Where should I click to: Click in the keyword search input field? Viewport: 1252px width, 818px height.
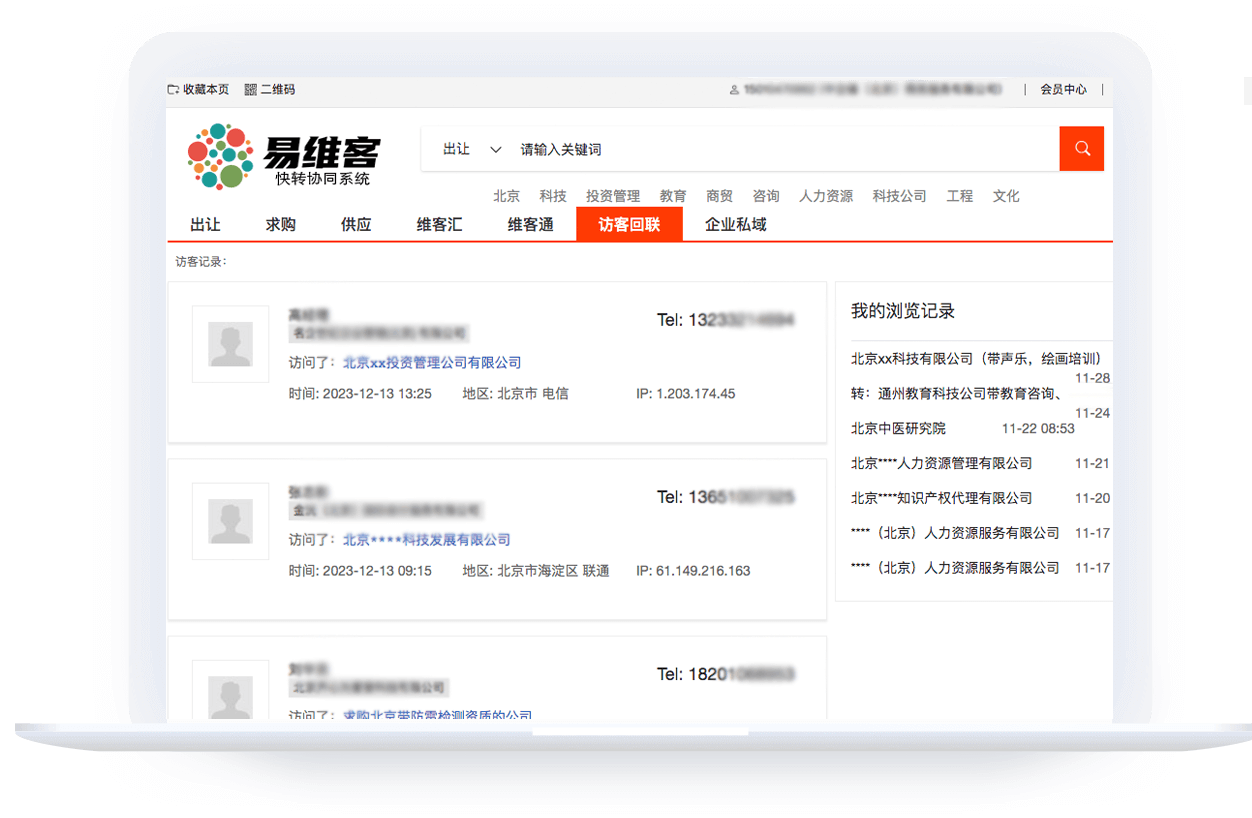(x=780, y=149)
